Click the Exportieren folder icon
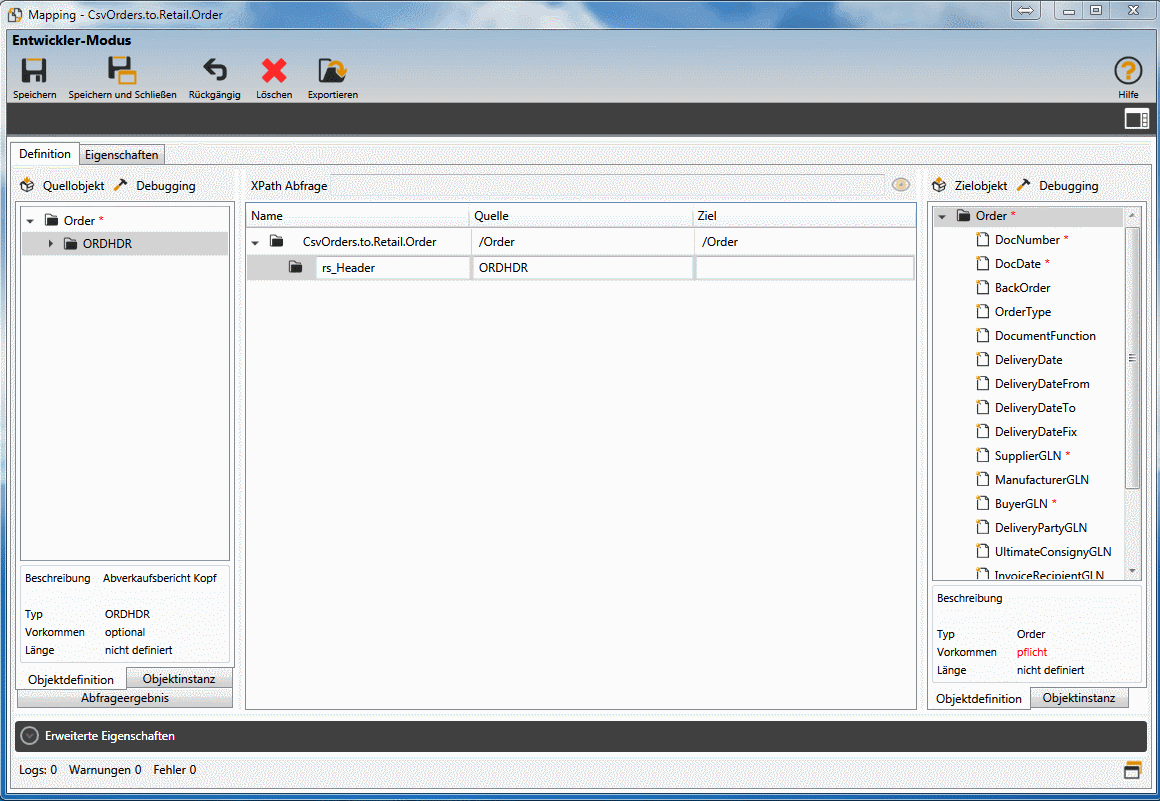 click(332, 71)
